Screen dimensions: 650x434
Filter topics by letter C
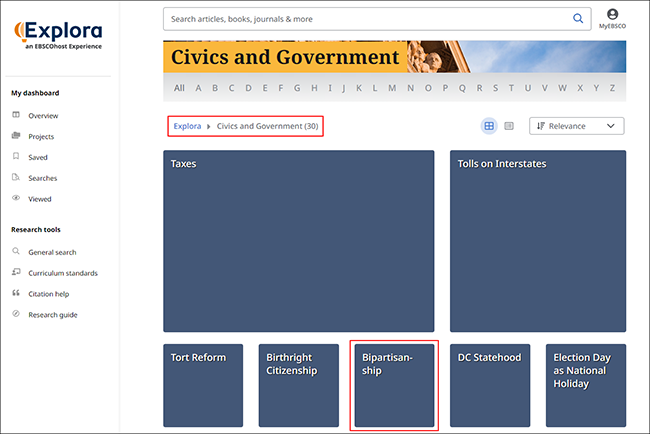coord(231,88)
